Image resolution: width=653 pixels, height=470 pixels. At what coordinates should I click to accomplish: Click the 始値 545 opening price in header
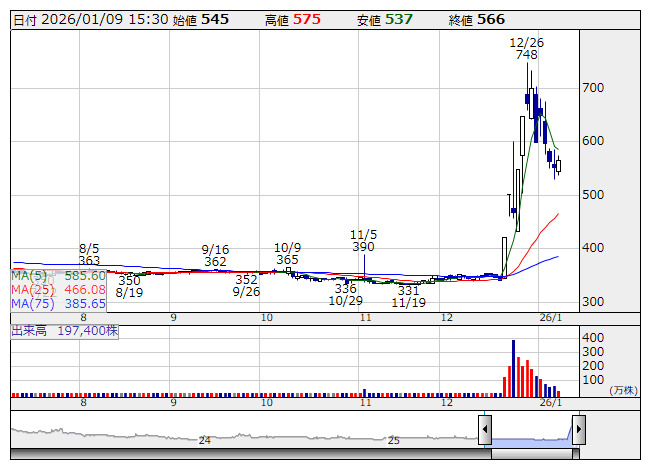pyautogui.click(x=207, y=19)
